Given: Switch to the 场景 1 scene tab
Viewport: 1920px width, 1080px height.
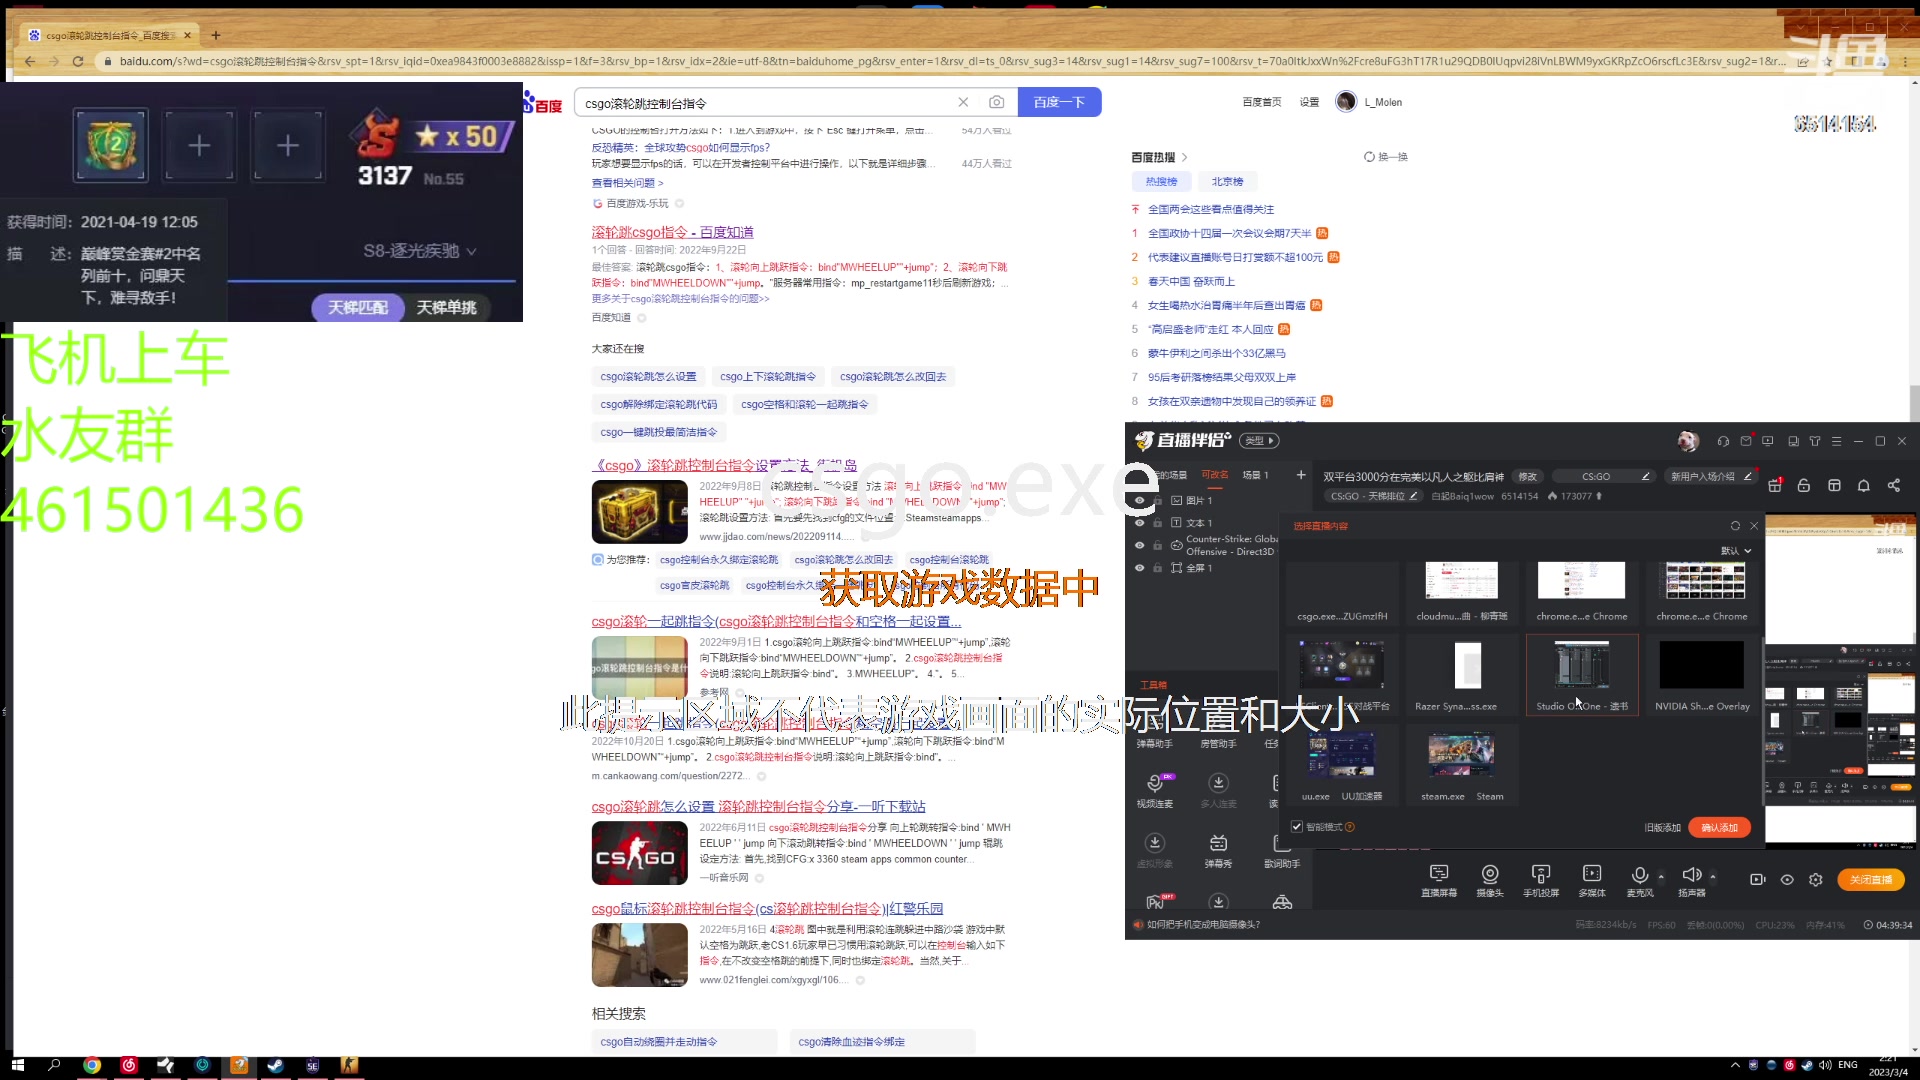Looking at the screenshot, I should (1255, 475).
